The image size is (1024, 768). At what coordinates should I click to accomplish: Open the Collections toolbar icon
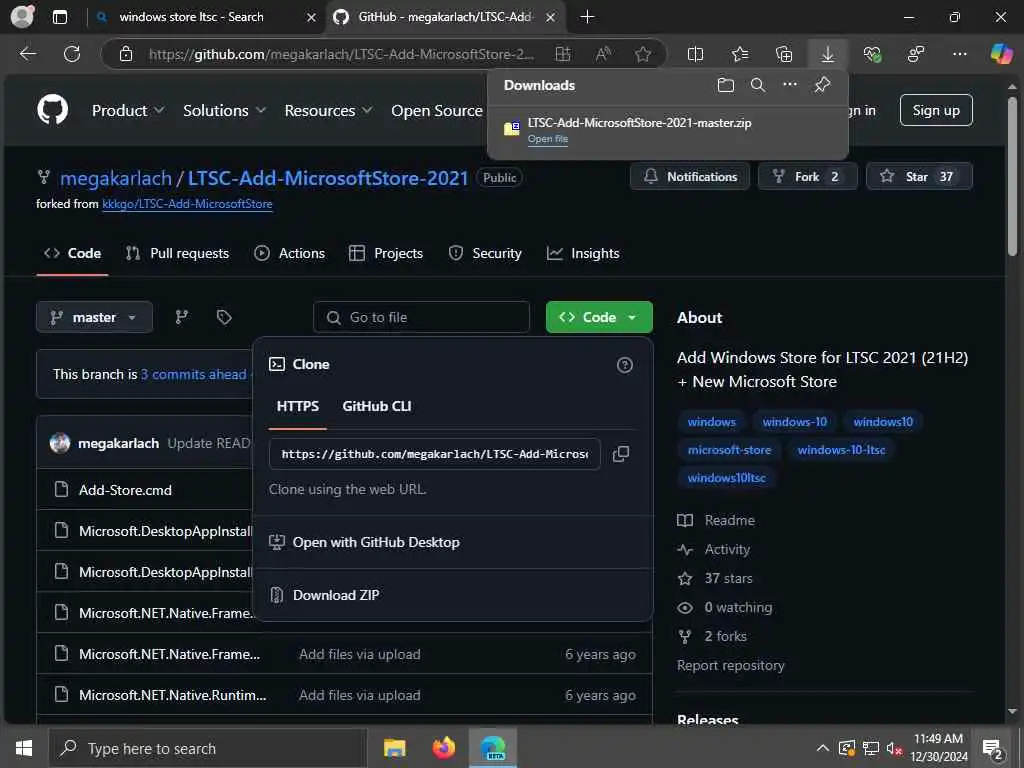coord(784,54)
